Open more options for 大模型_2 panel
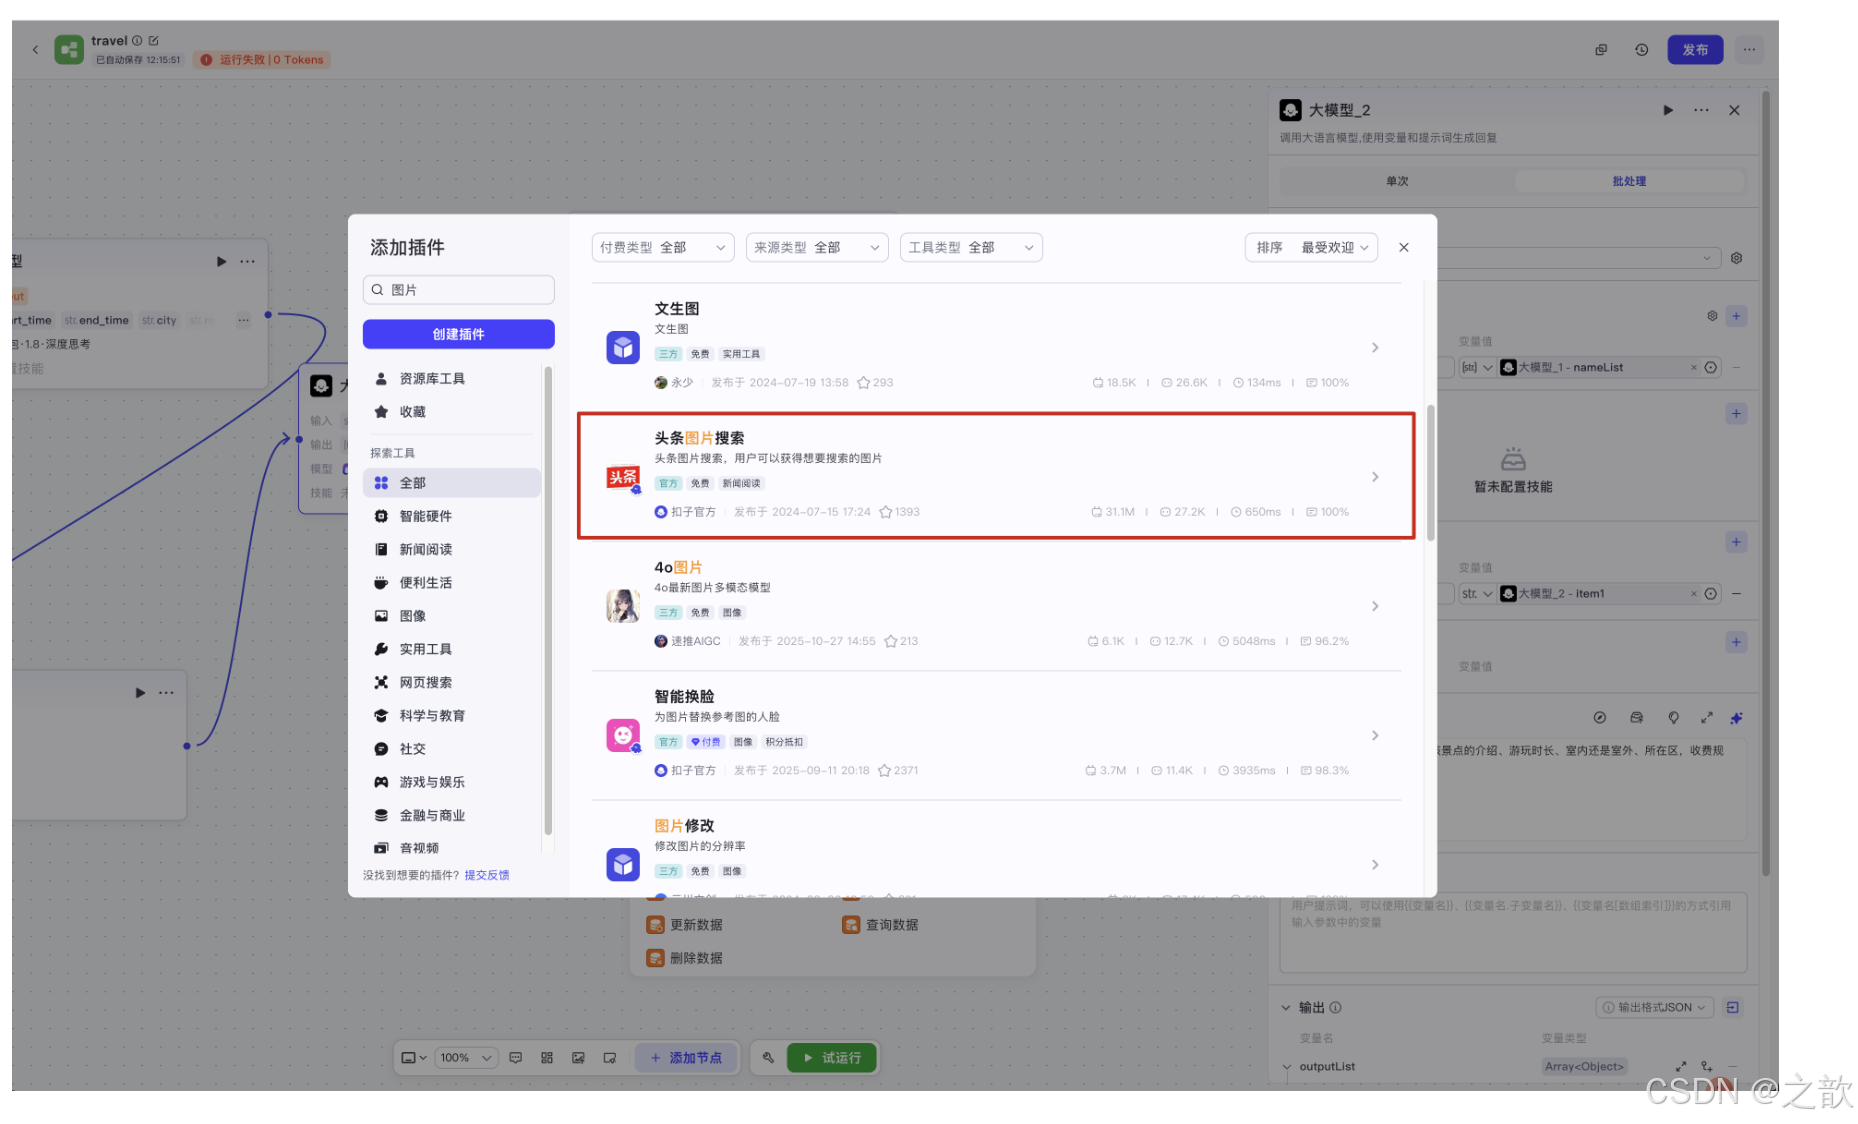 pyautogui.click(x=1701, y=110)
